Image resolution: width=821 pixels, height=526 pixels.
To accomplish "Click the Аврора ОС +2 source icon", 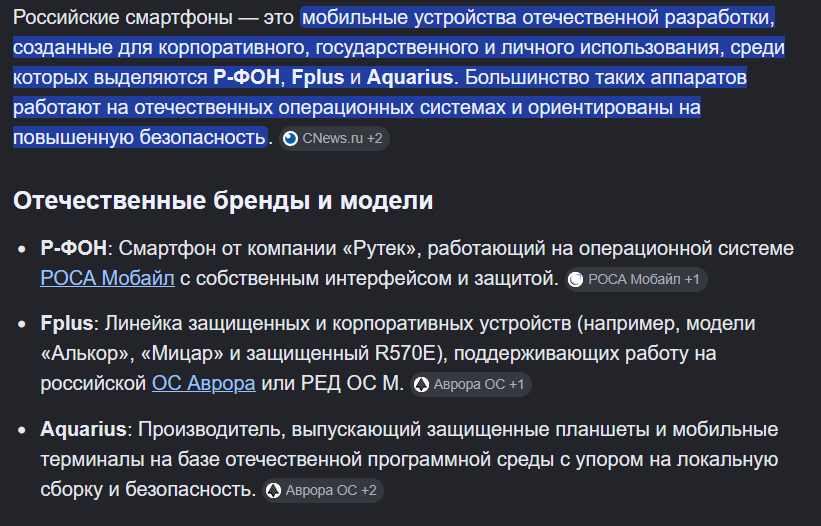I will click(273, 490).
